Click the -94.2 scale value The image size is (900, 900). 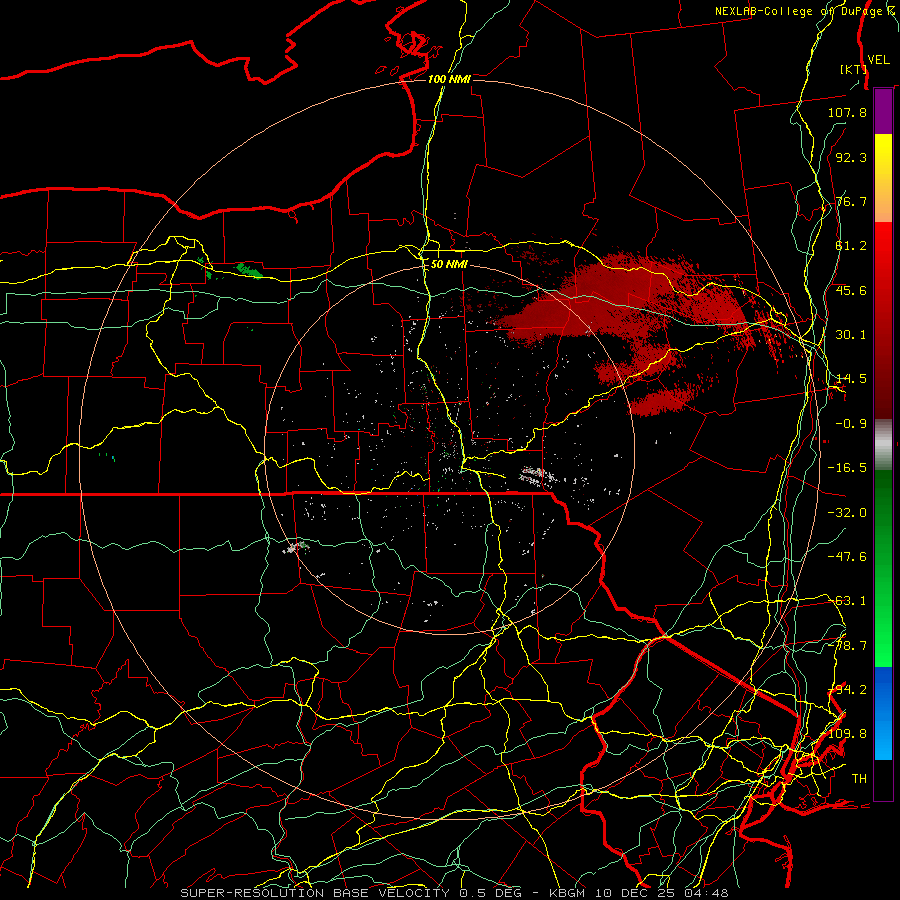(x=847, y=690)
